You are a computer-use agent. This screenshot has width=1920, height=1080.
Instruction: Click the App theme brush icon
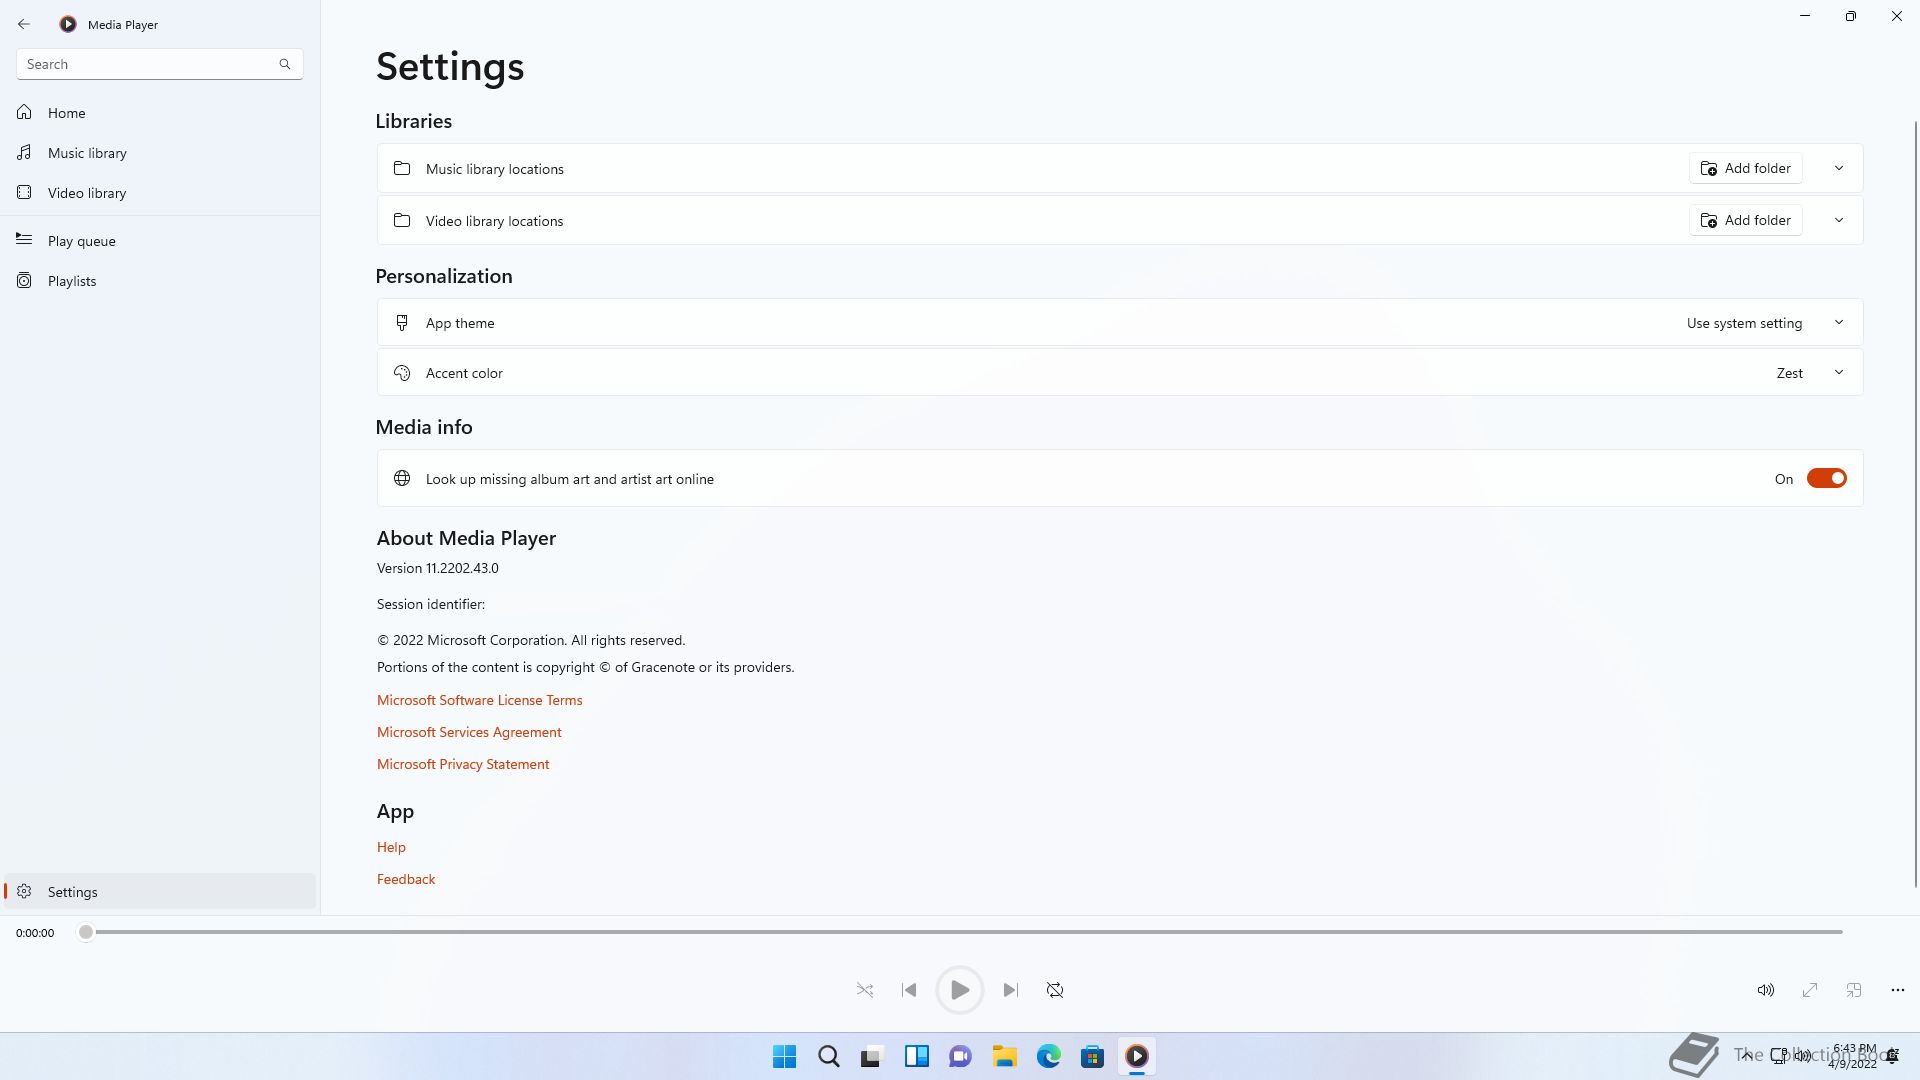pyautogui.click(x=402, y=323)
